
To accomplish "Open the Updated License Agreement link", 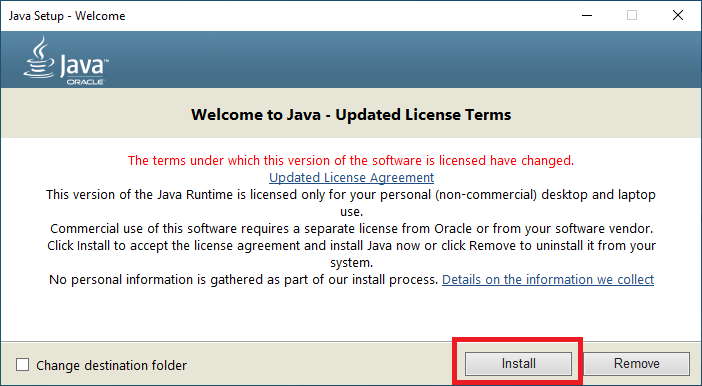I will click(x=351, y=178).
